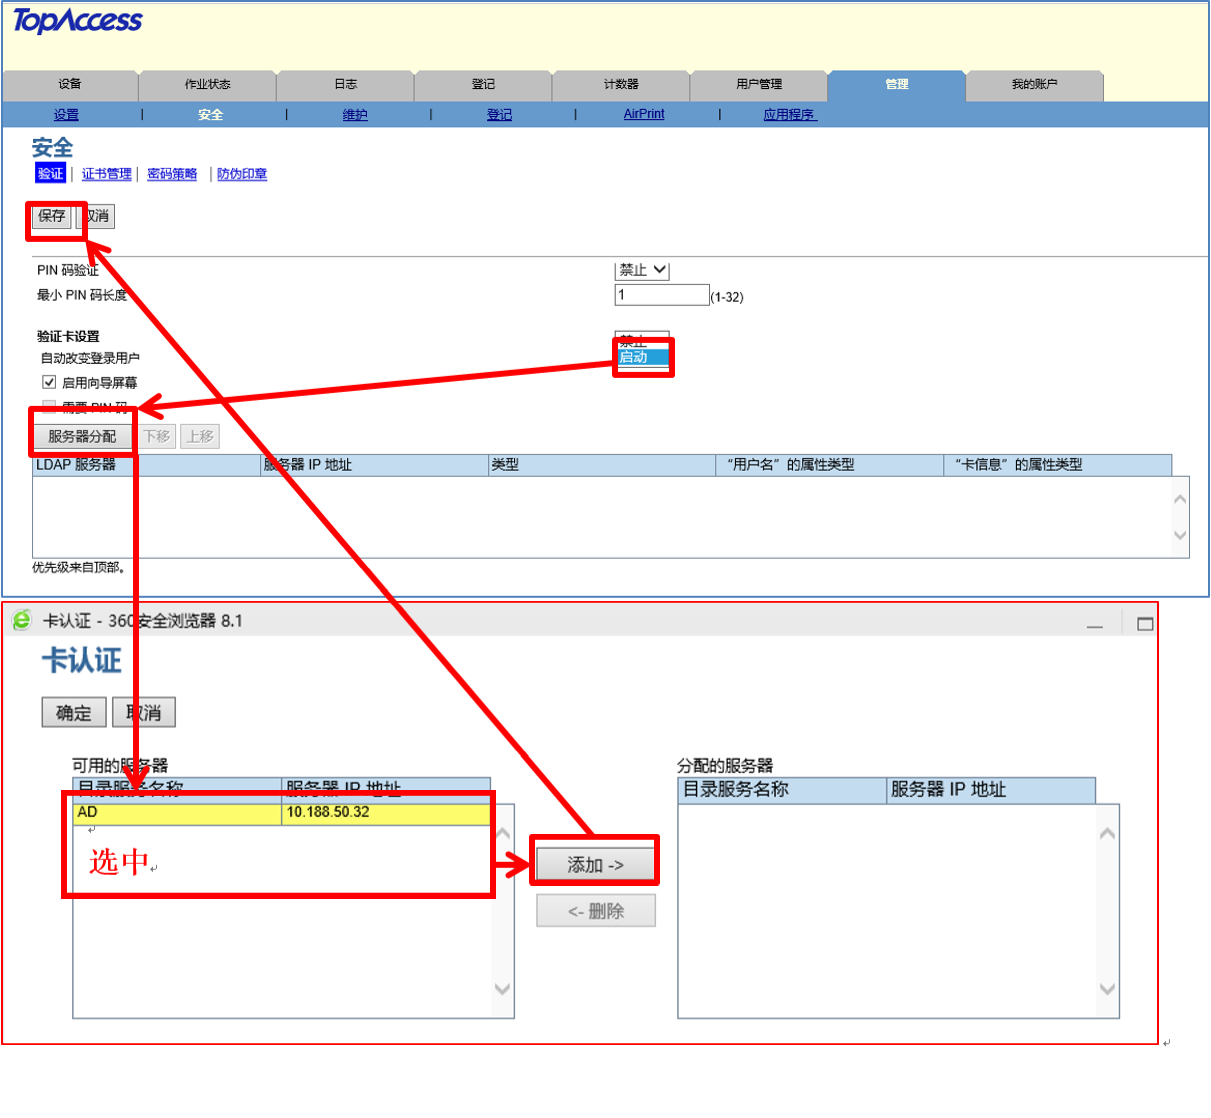Select the AD server row
This screenshot has width=1211, height=1118.
tap(280, 813)
